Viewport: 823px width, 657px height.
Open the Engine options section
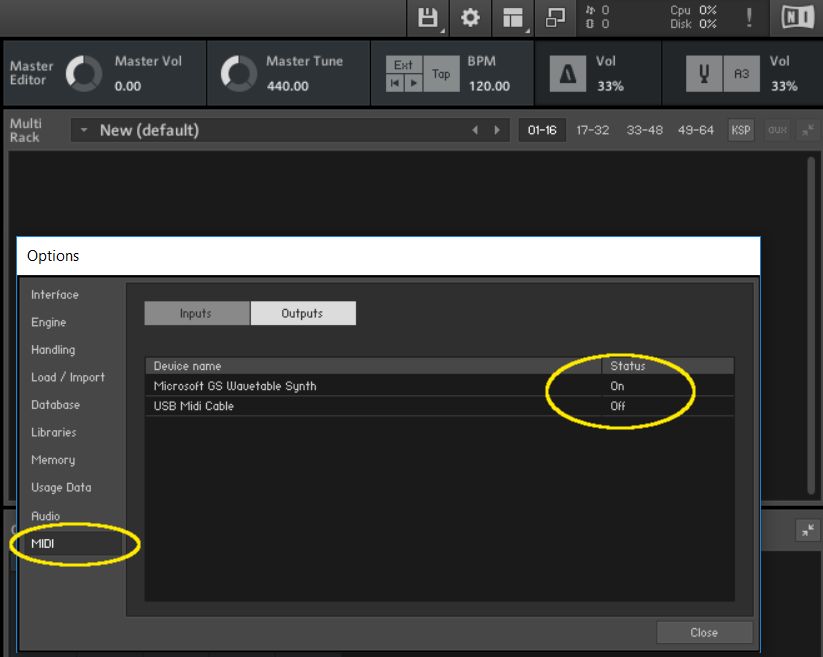(x=48, y=322)
